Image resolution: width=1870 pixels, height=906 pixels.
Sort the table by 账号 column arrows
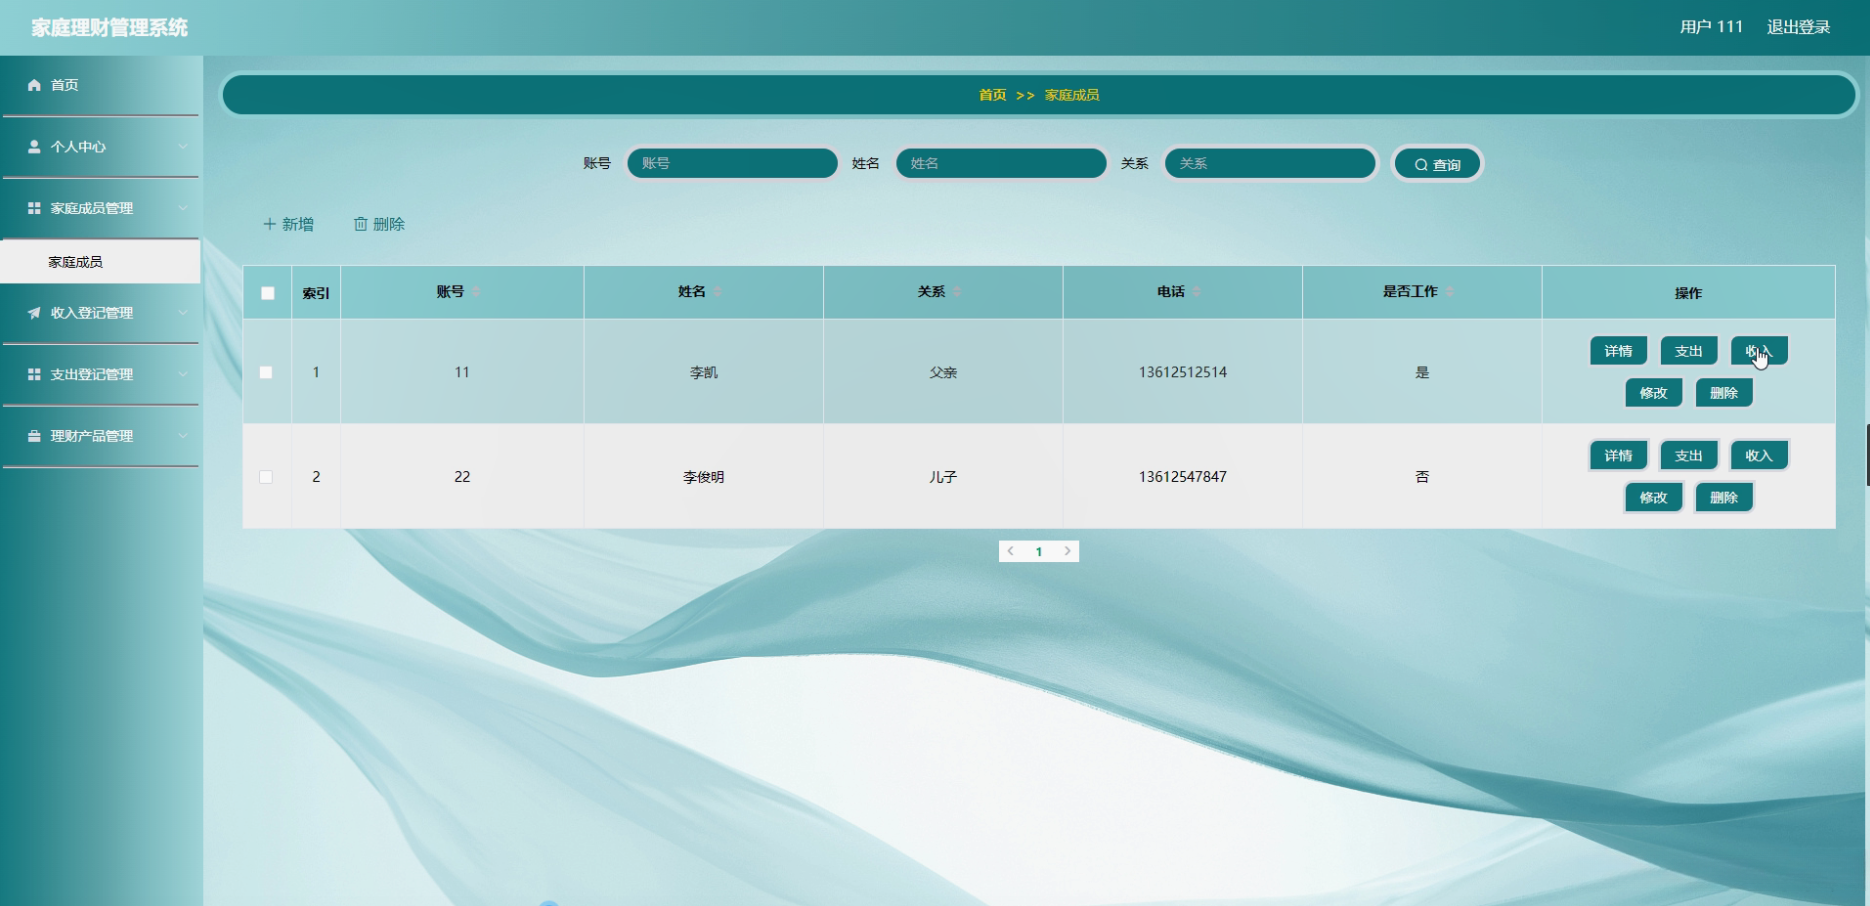click(x=477, y=291)
